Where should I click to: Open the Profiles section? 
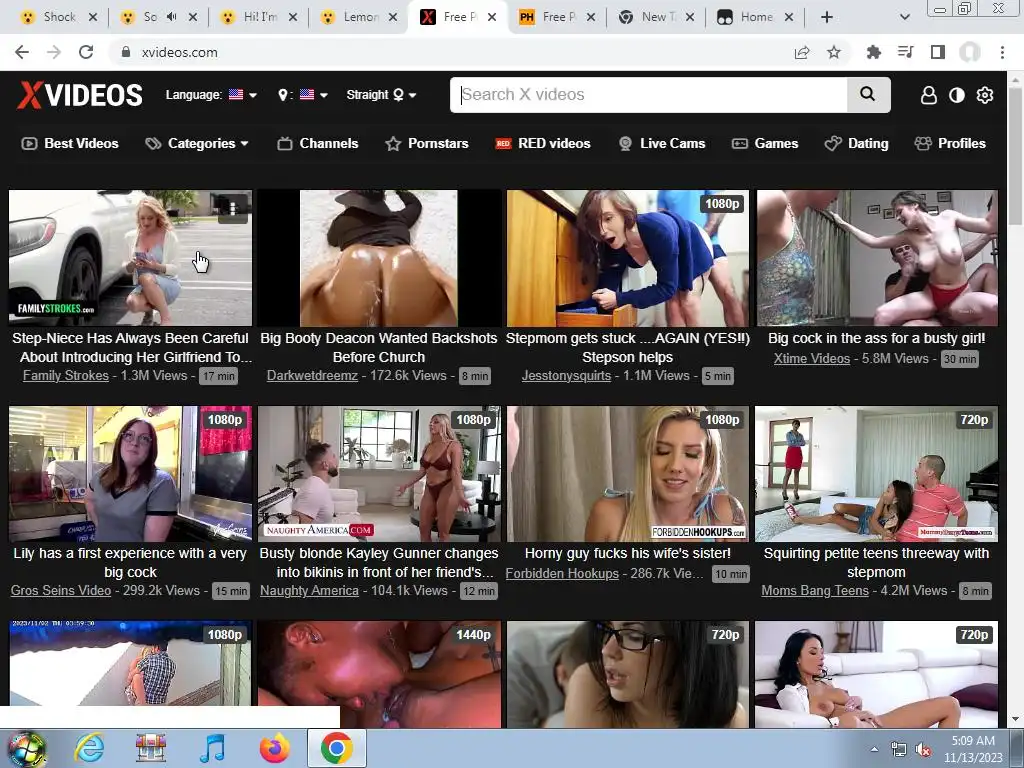point(950,144)
